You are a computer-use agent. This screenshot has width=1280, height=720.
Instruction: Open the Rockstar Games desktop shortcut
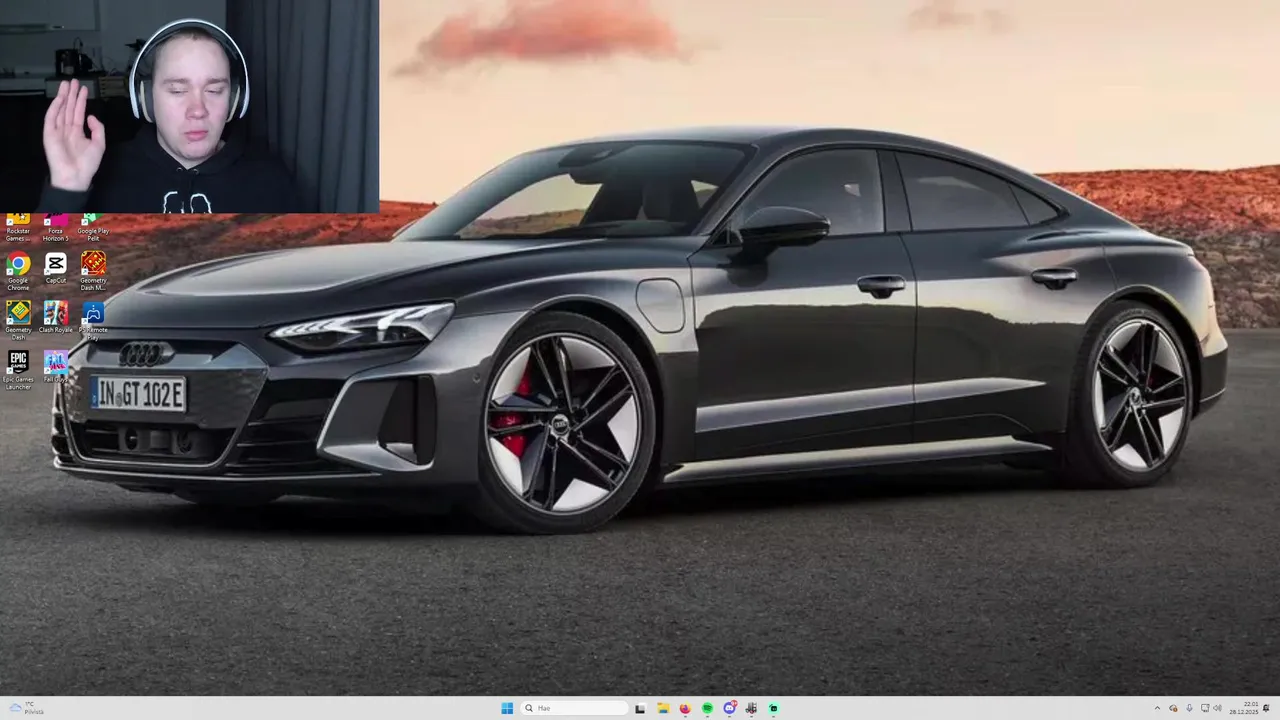click(18, 228)
